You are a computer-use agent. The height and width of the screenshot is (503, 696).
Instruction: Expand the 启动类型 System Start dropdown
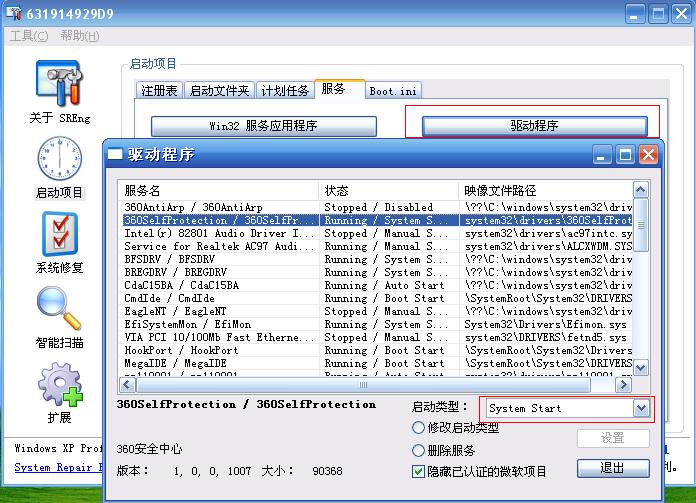point(641,408)
